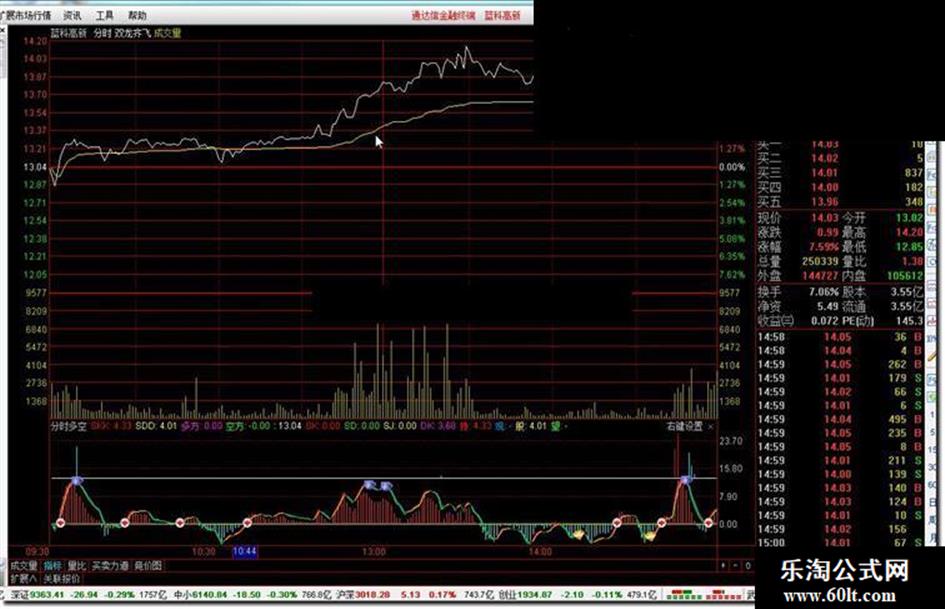945x609 pixels.
Task: Click the 分时 label in the chart header
Action: pos(102,34)
